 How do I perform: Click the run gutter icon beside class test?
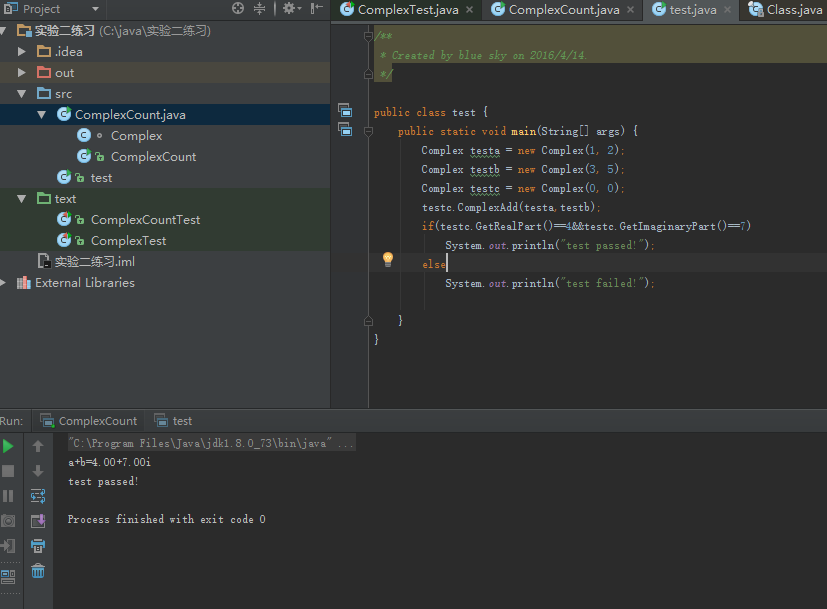coord(345,111)
